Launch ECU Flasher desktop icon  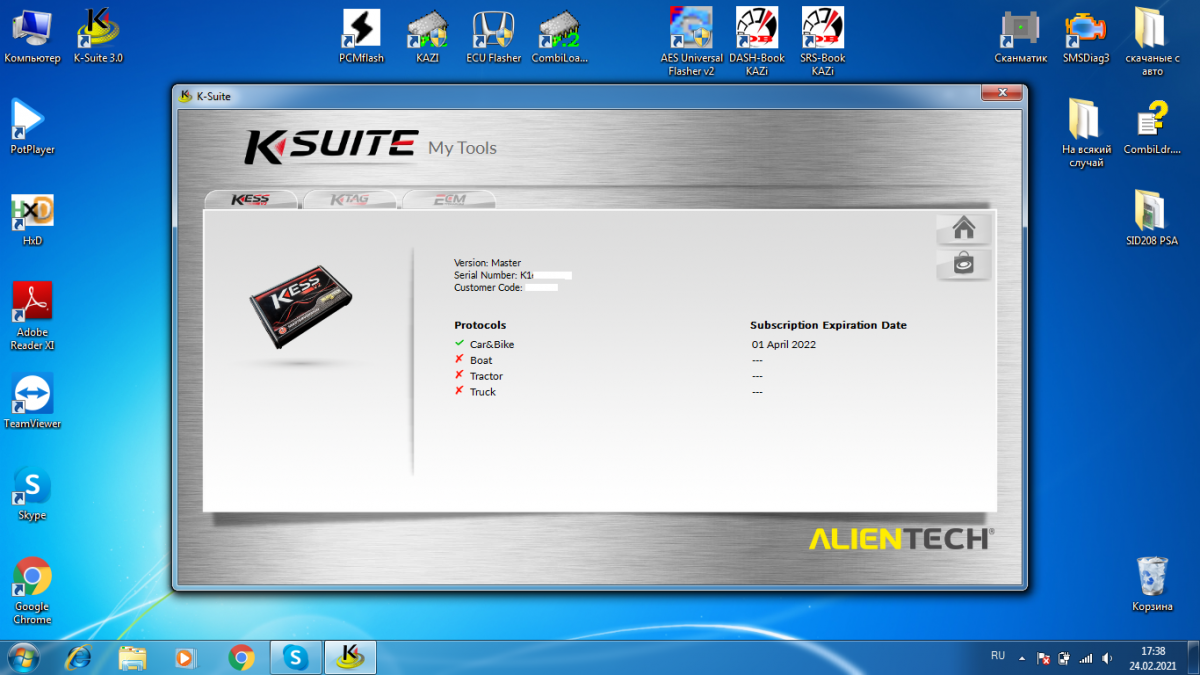coord(493,36)
